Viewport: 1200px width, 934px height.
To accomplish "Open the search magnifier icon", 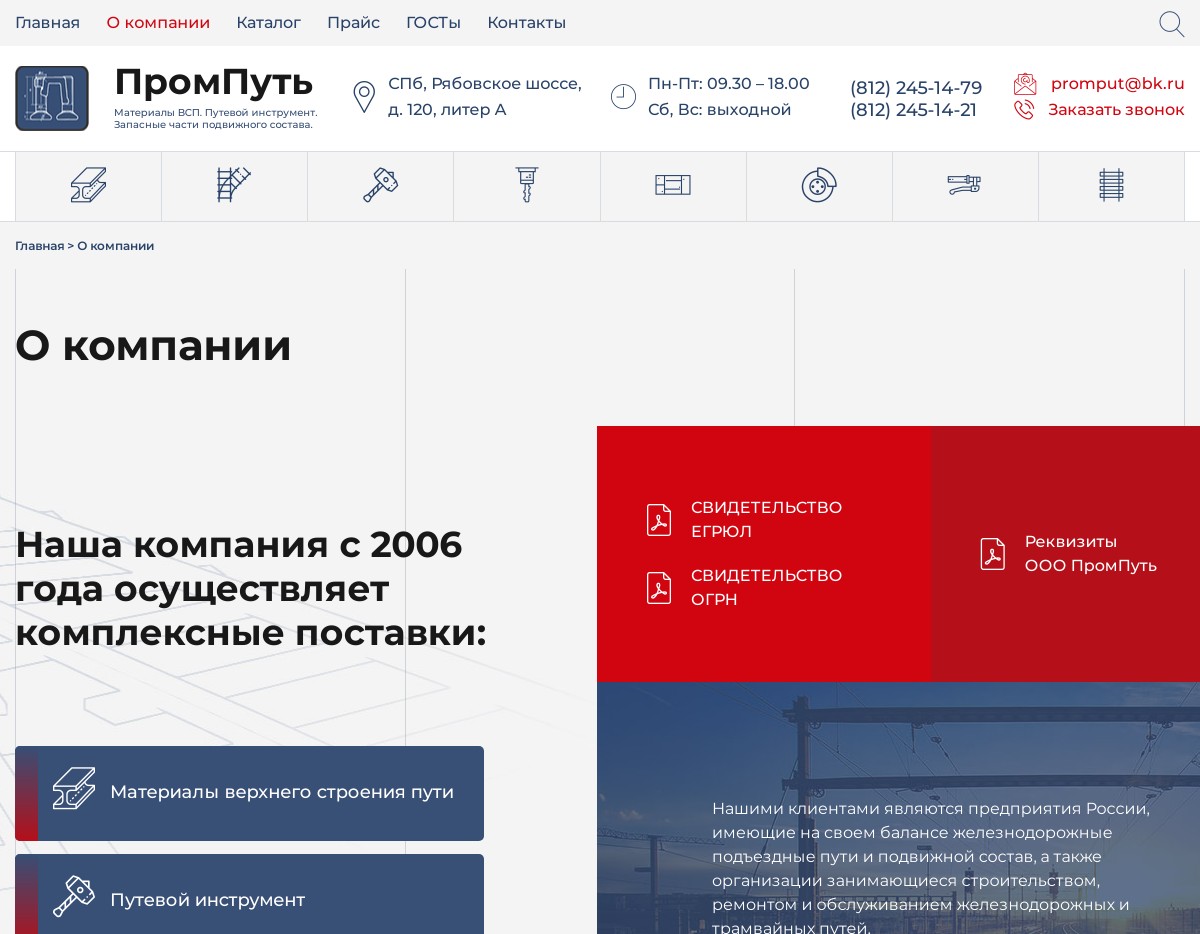I will pyautogui.click(x=1171, y=24).
